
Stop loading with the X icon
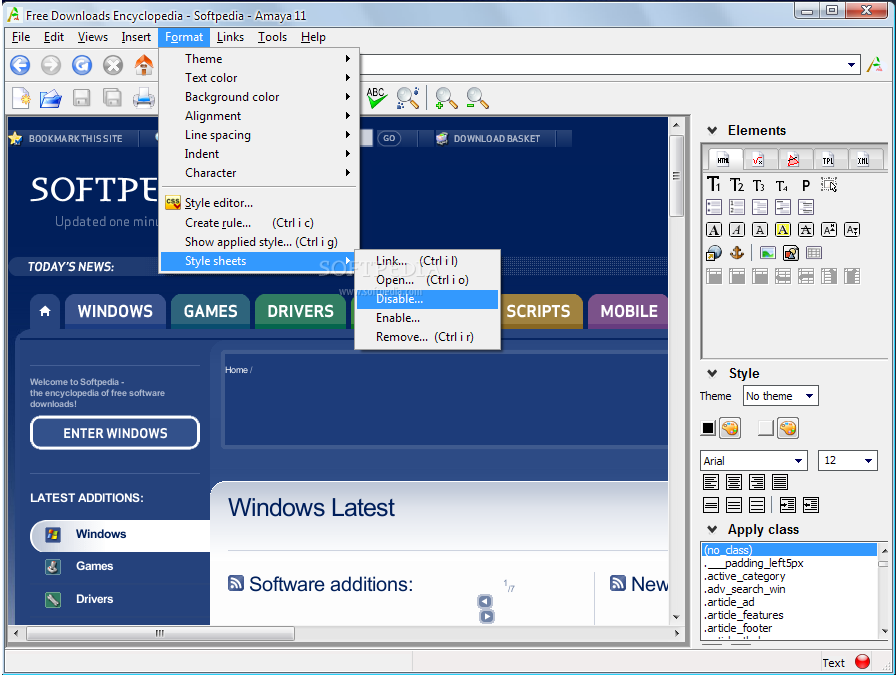pos(113,65)
